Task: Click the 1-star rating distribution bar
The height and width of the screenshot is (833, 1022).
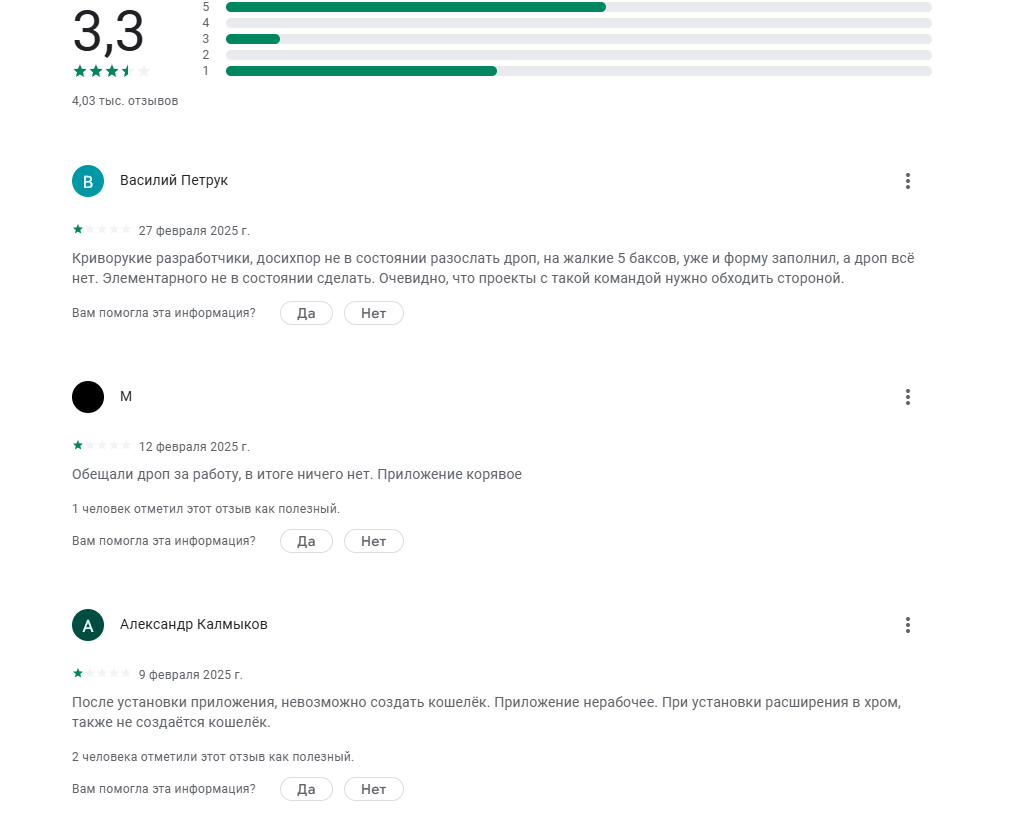Action: [x=579, y=71]
